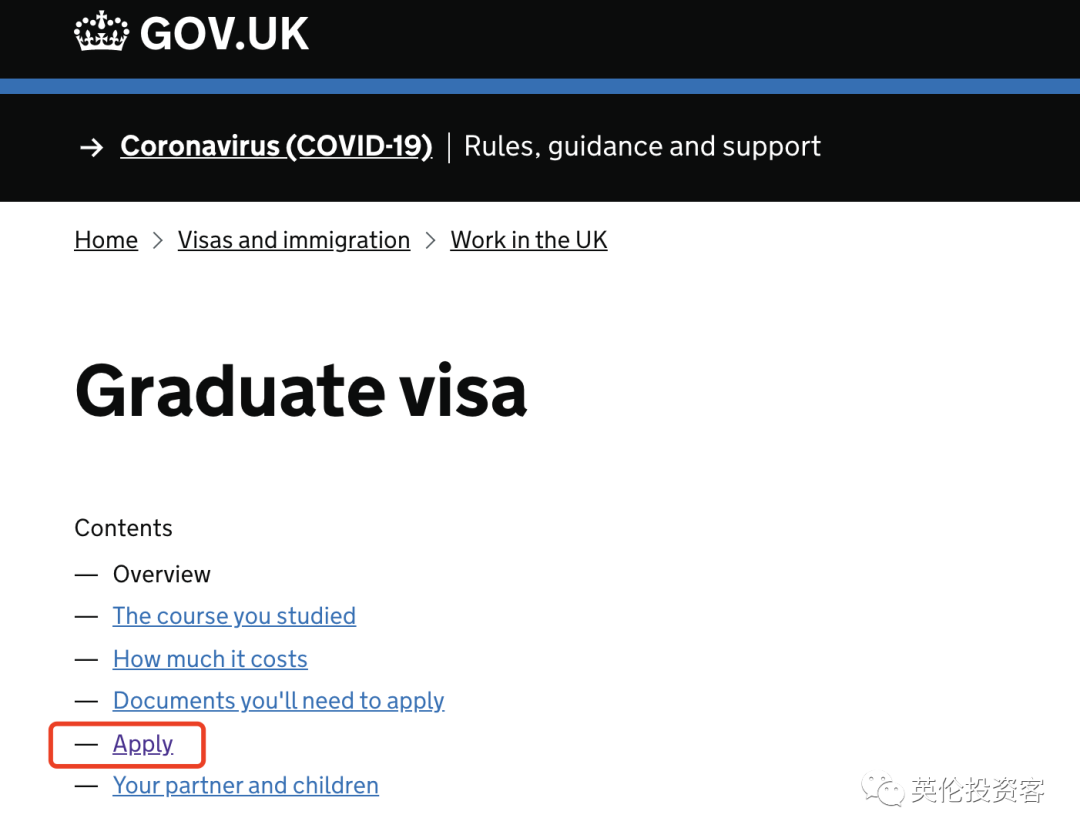Open Documents you'll need to apply

(278, 701)
